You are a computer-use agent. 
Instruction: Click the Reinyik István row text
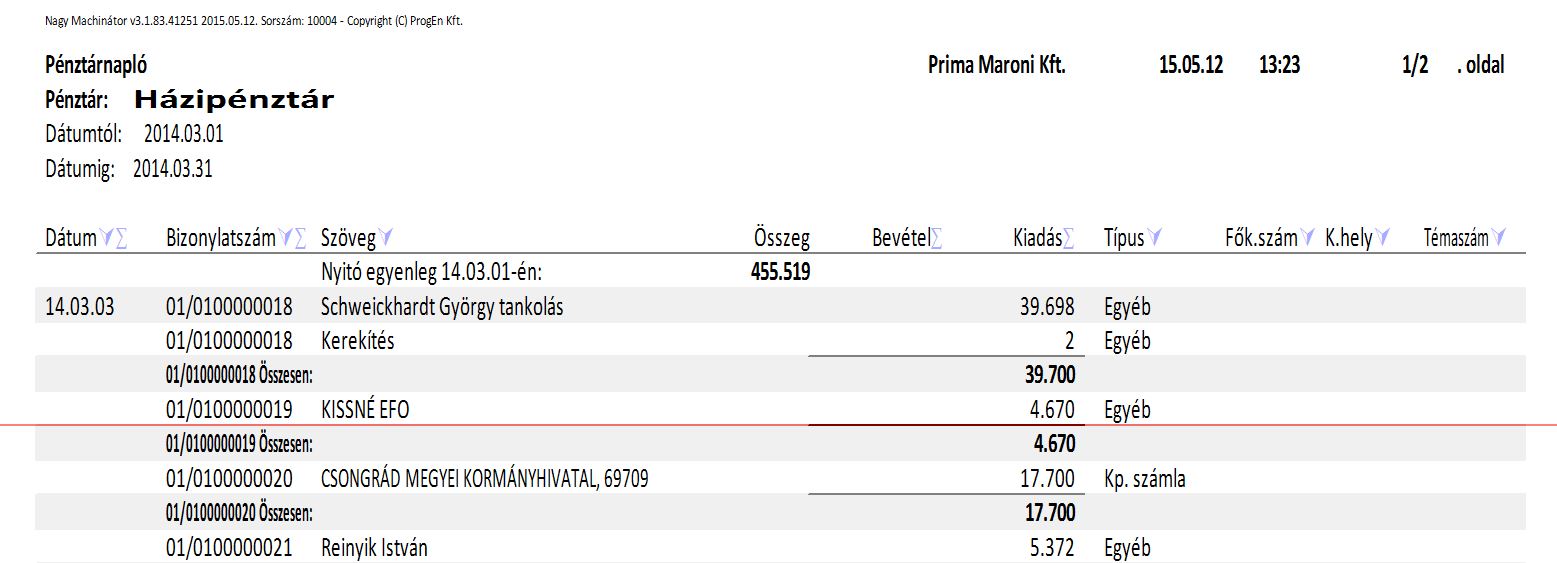pos(374,548)
